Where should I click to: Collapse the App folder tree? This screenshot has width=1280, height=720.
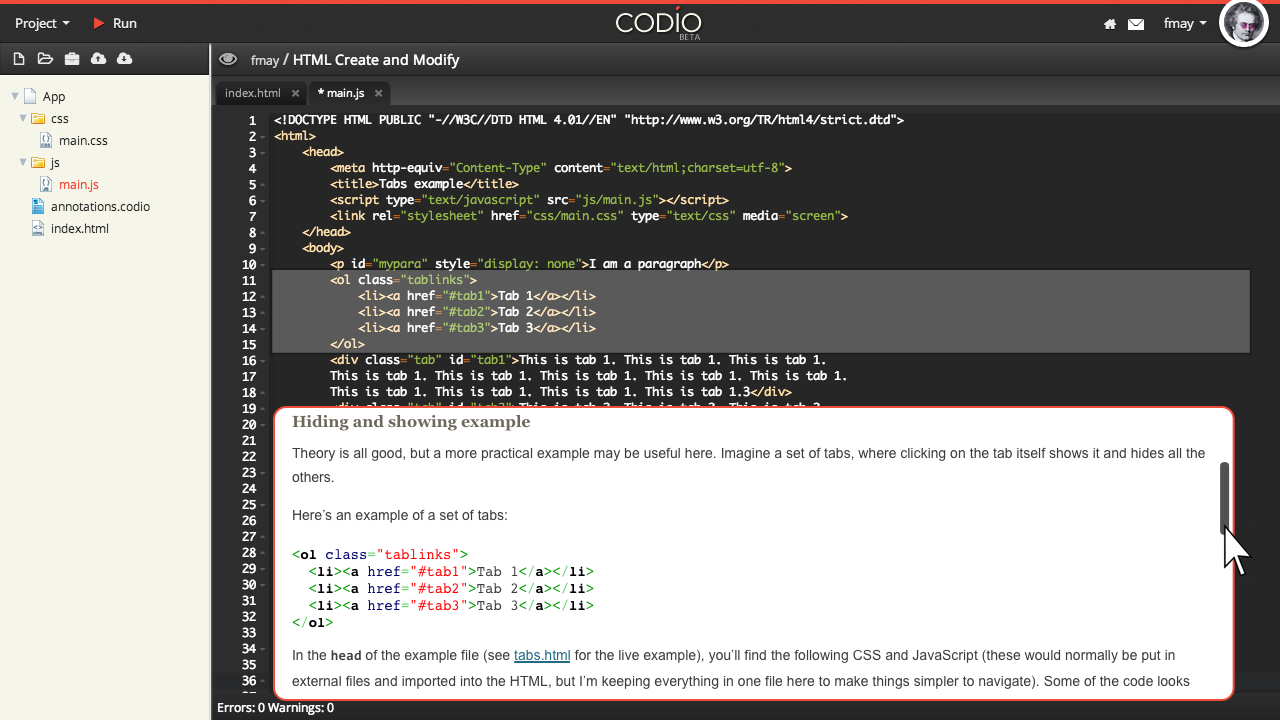tap(14, 96)
